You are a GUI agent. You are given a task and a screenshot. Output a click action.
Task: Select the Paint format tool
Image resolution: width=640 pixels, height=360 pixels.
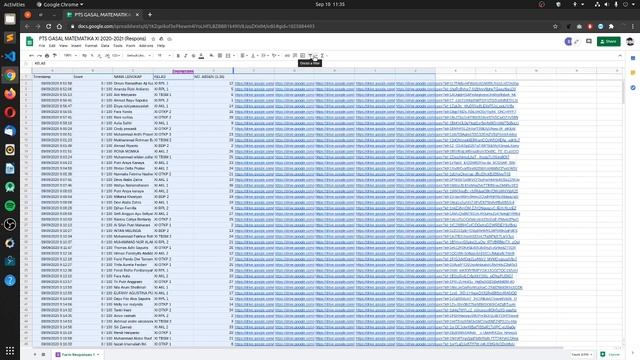(55, 56)
